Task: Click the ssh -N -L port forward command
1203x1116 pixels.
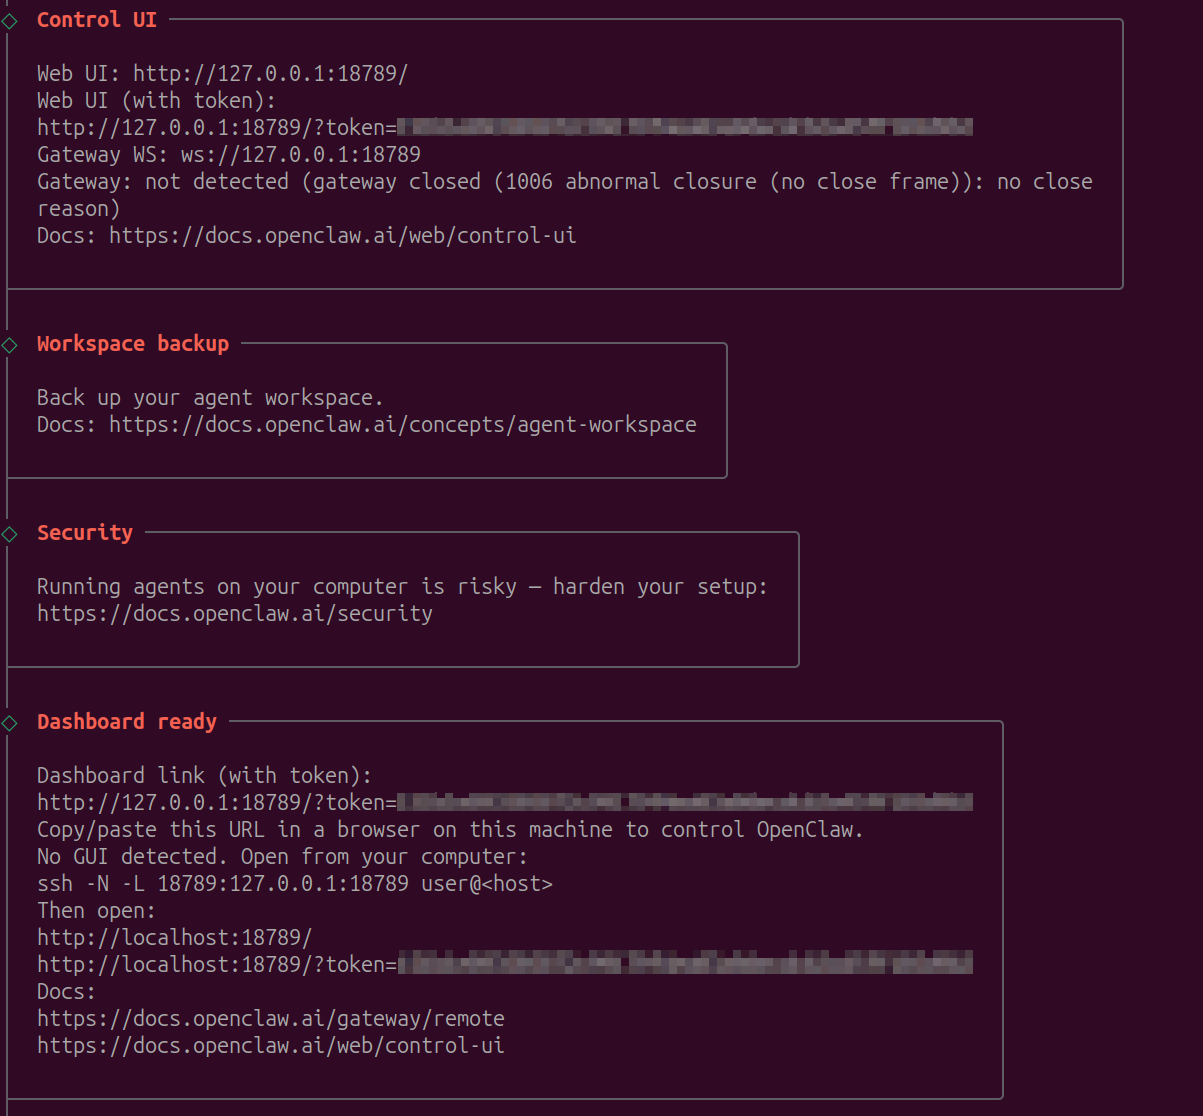Action: [294, 884]
